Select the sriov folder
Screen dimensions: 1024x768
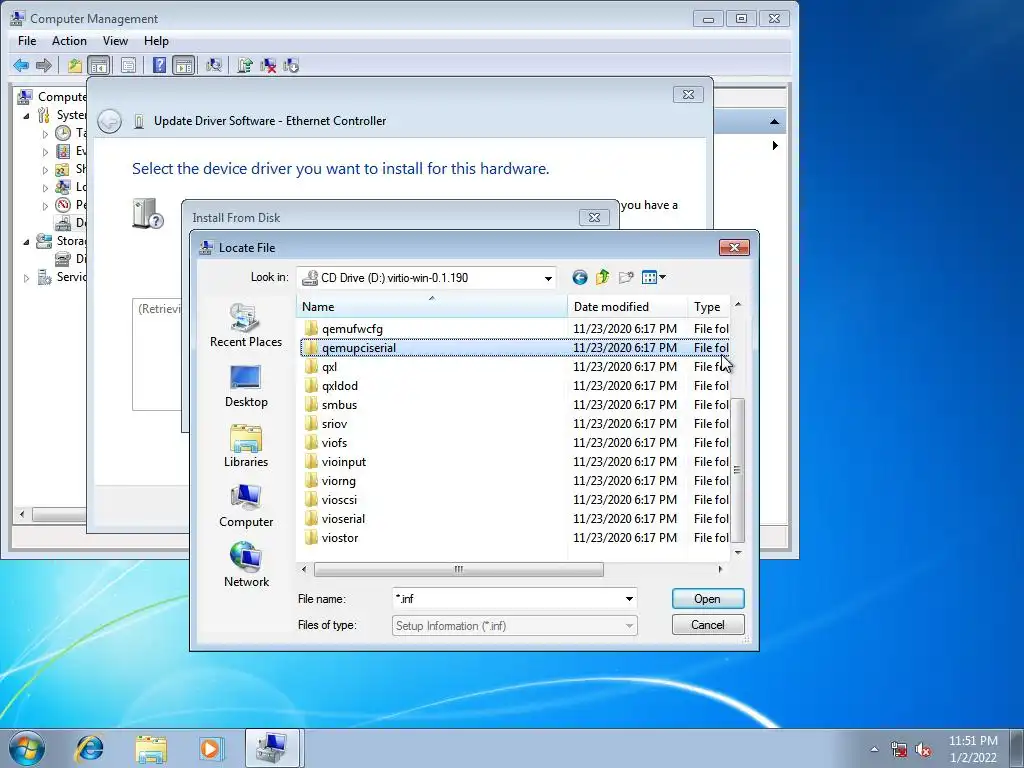point(334,423)
